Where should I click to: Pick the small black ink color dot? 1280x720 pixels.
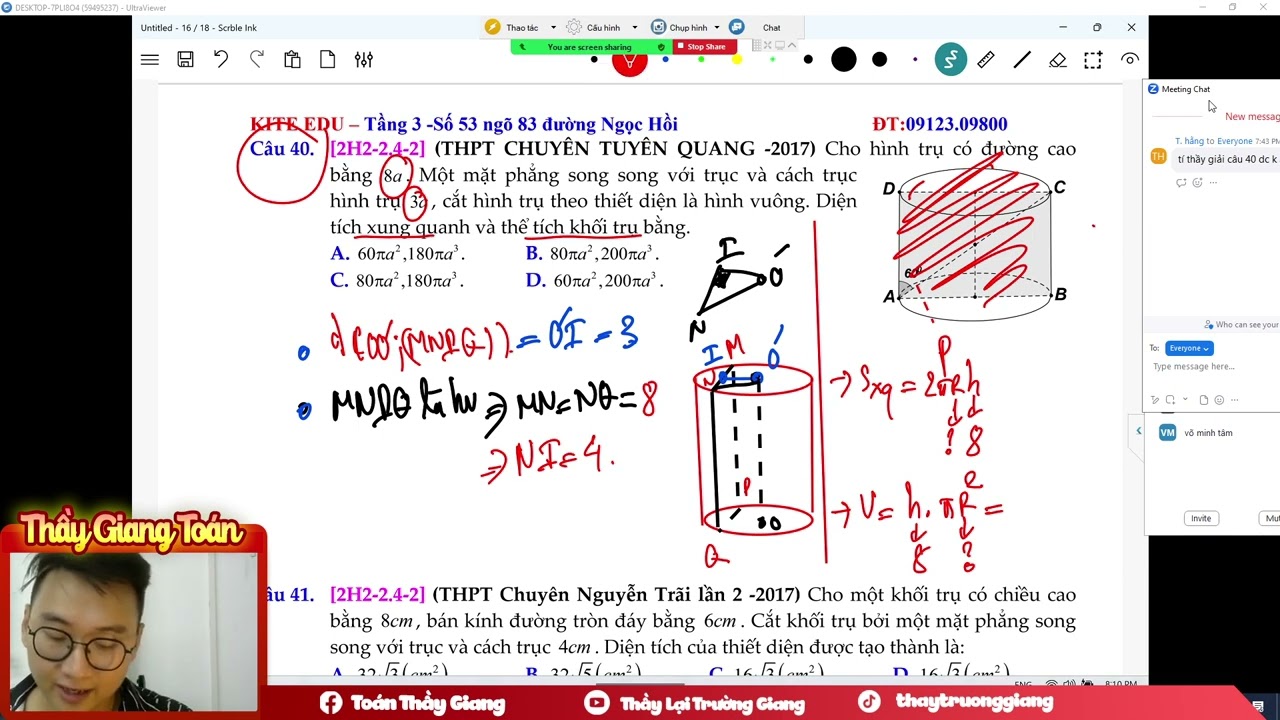pos(594,60)
